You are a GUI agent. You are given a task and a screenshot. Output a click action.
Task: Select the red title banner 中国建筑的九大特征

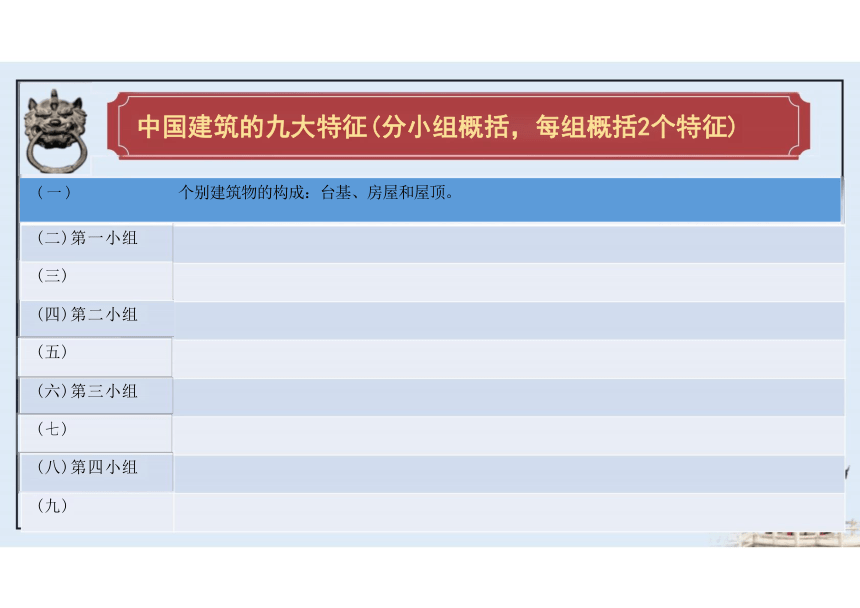[x=459, y=127]
